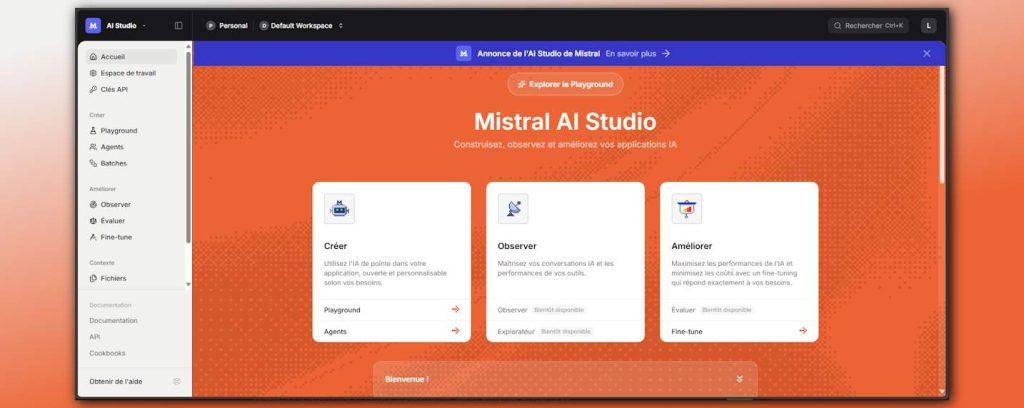Click the Observer card satellite dish icon
The height and width of the screenshot is (408, 1024).
tap(513, 209)
